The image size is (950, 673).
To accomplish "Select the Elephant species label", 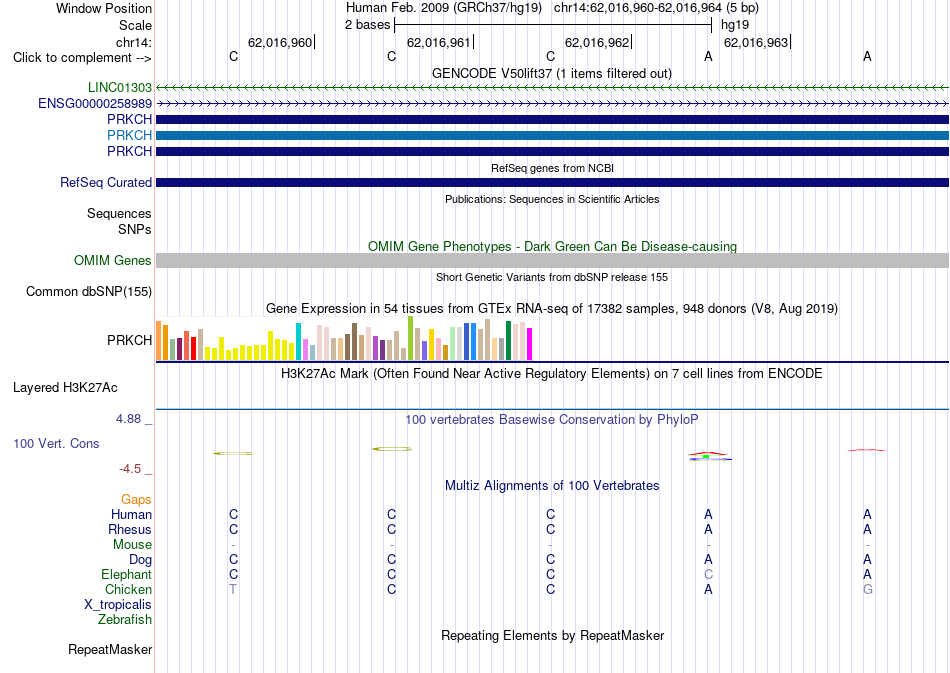I will (126, 574).
